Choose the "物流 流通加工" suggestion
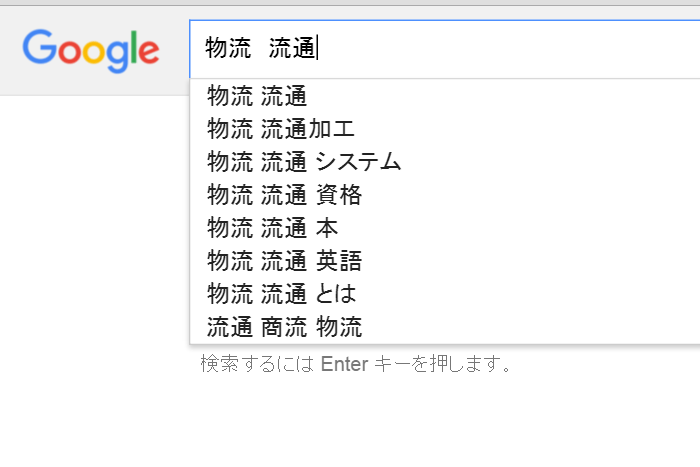700x467 pixels. pyautogui.click(x=281, y=129)
